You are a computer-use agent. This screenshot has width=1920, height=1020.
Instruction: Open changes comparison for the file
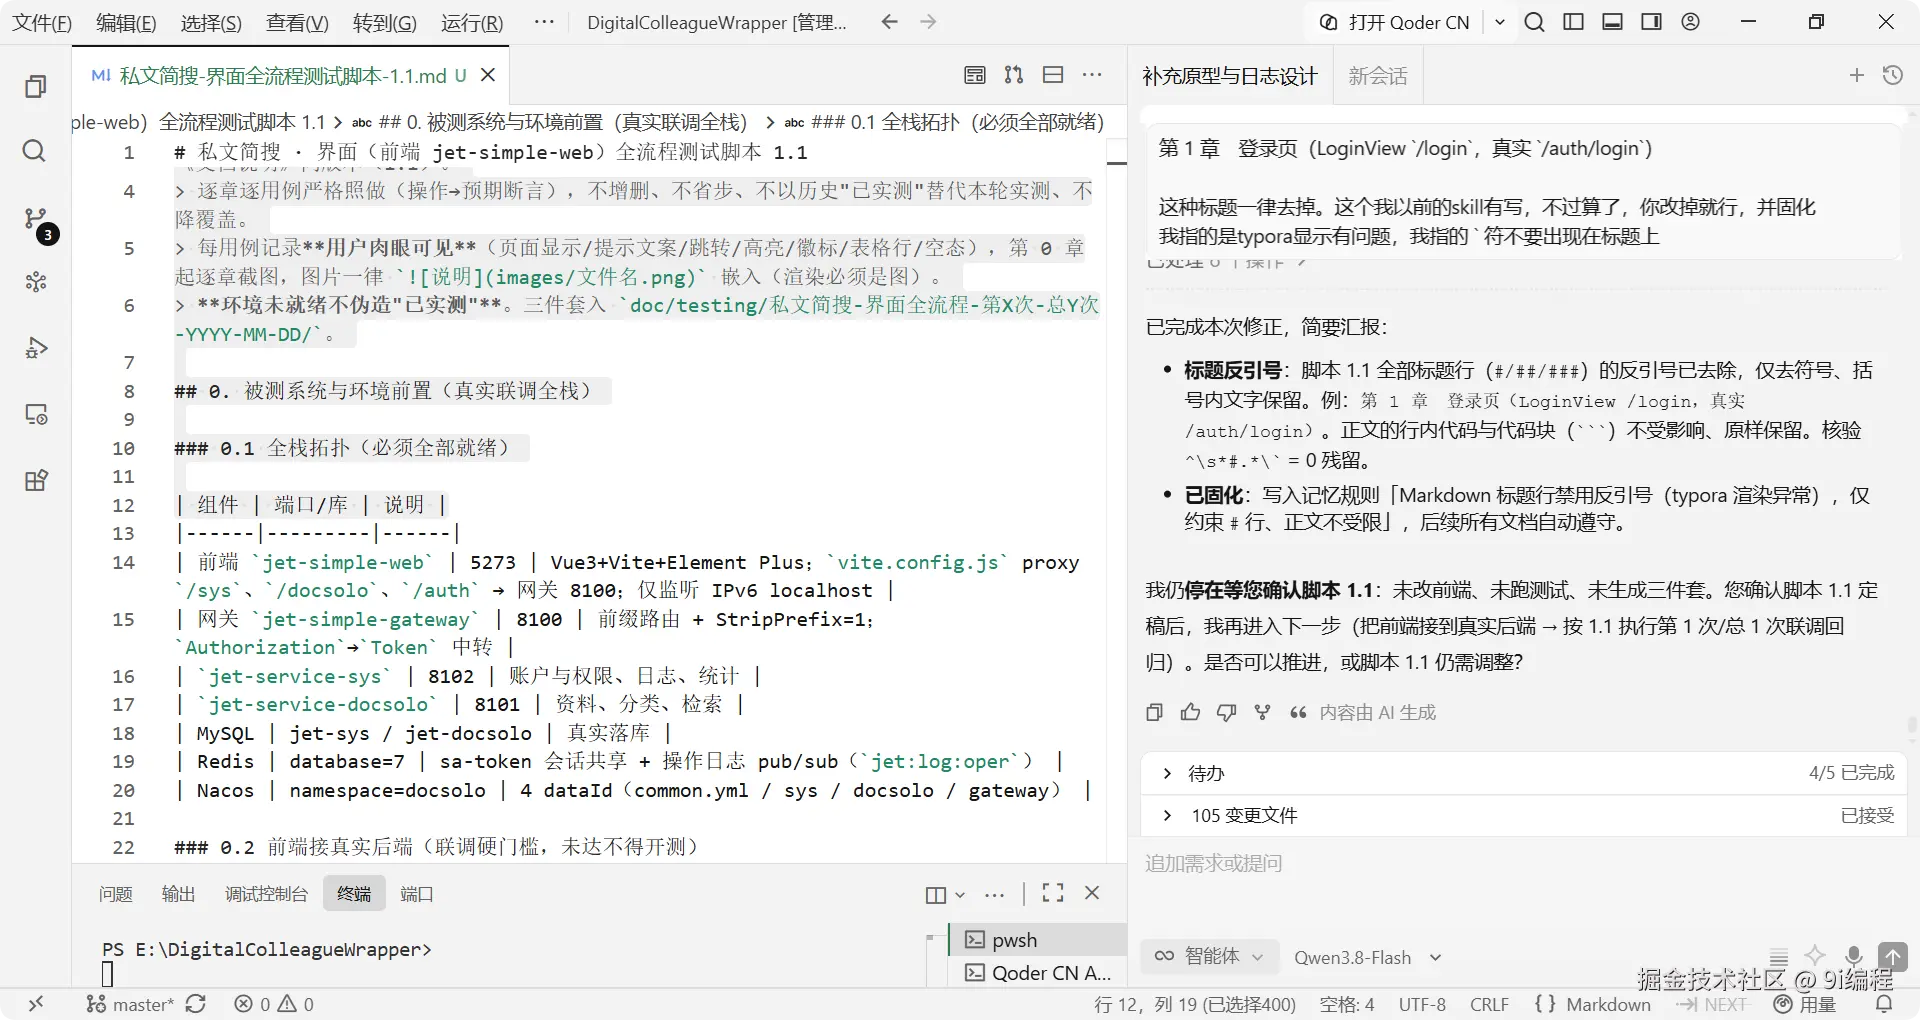point(1014,75)
